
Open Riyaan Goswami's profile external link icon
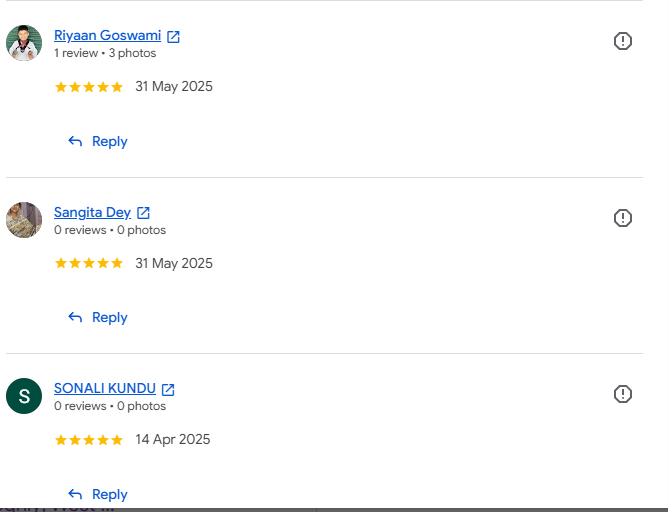[173, 37]
